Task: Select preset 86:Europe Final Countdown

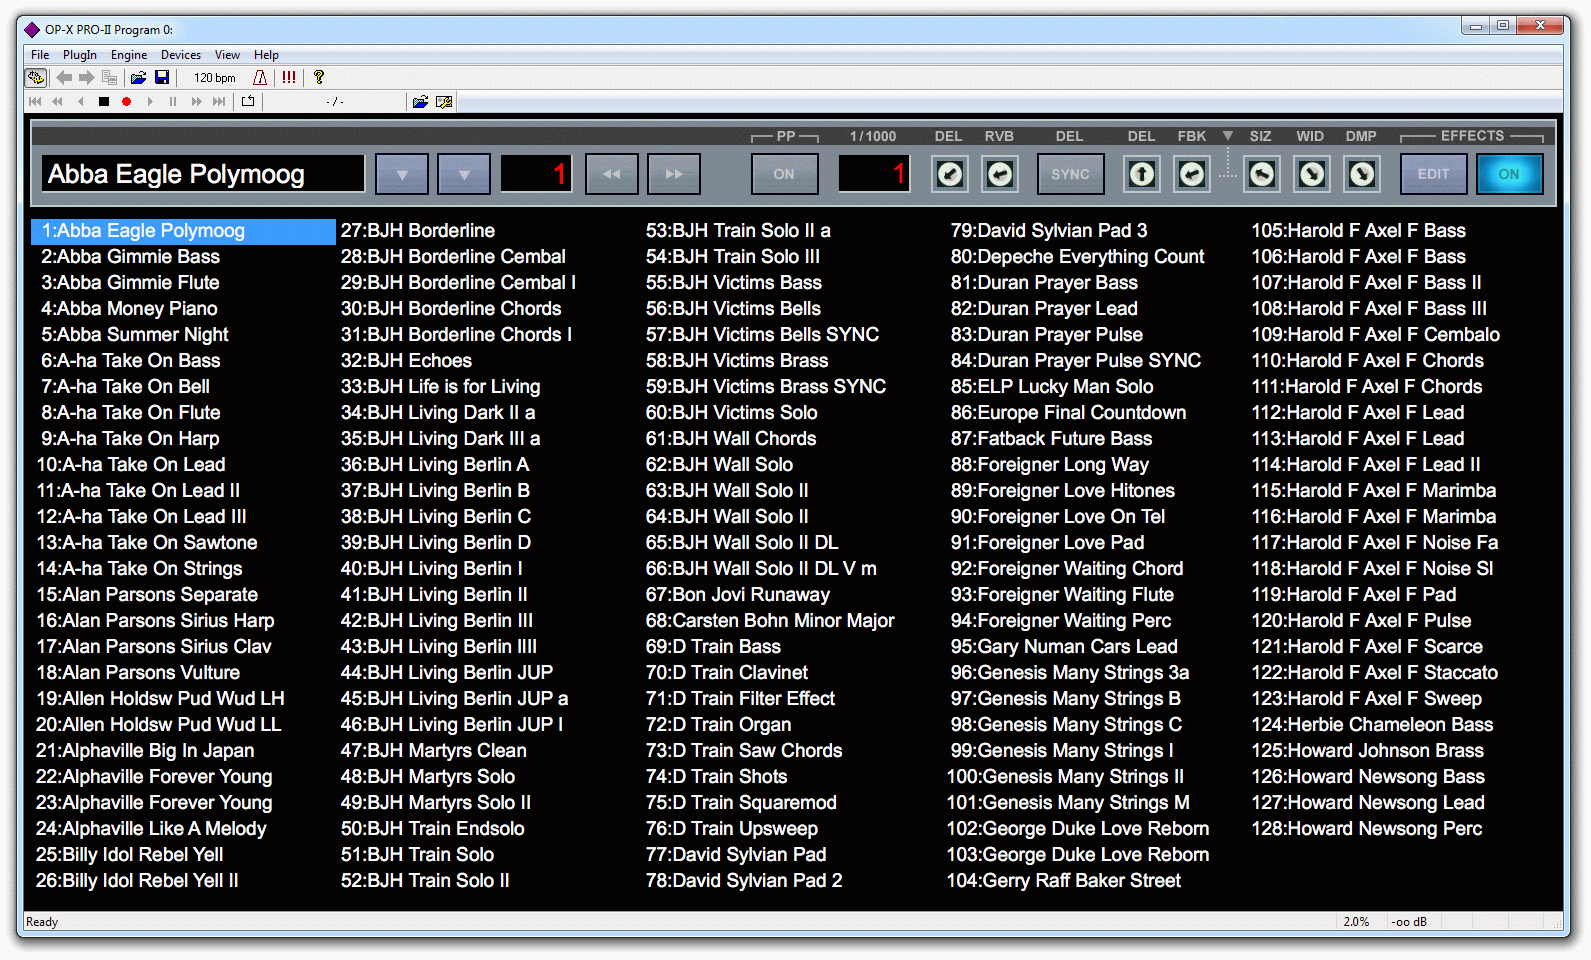Action: click(1067, 413)
